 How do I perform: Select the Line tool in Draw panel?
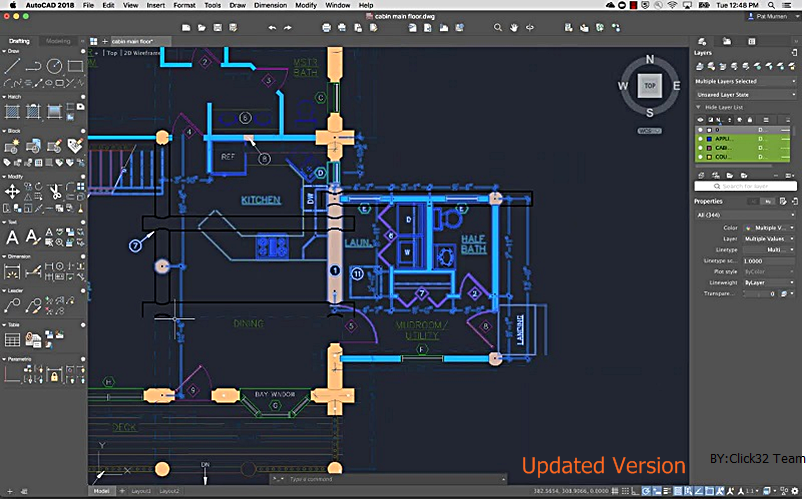13,66
